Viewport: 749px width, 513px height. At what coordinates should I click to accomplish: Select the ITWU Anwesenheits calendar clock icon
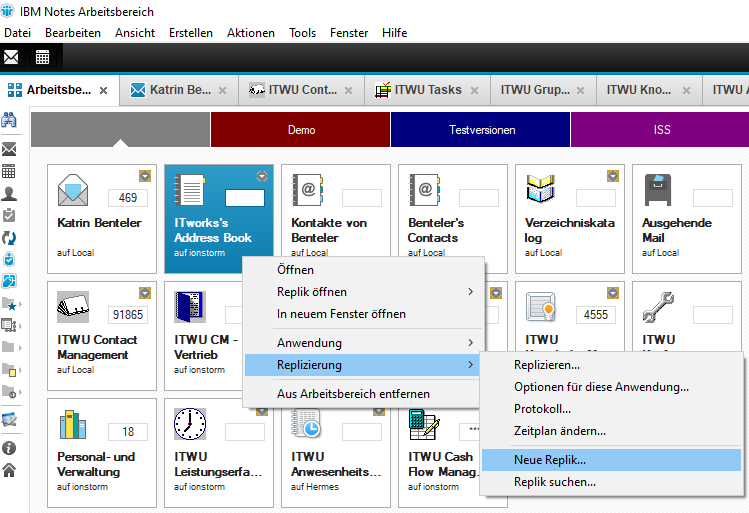306,424
